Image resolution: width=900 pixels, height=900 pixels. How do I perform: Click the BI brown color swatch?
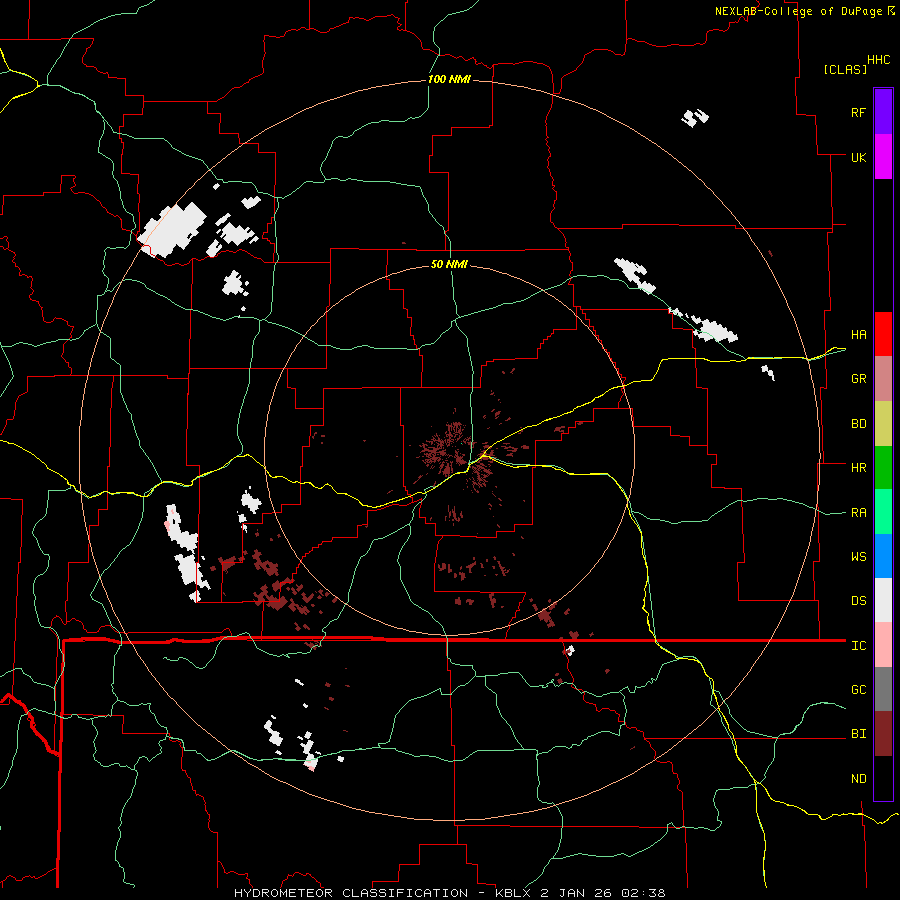[x=883, y=734]
